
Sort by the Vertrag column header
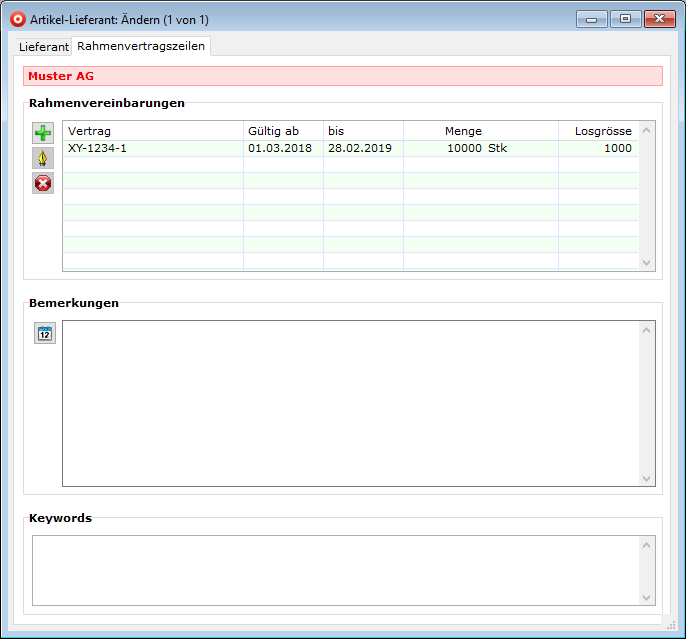(152, 131)
